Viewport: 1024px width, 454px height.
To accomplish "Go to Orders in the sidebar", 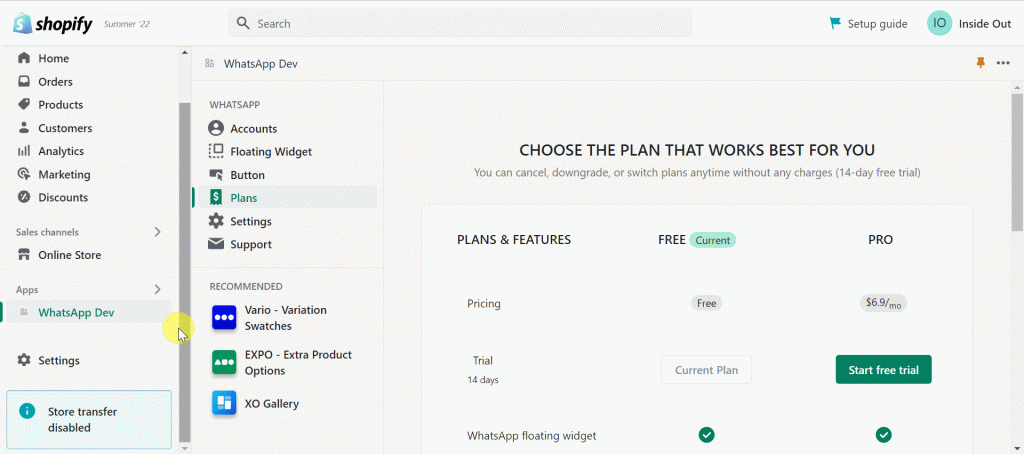I will pyautogui.click(x=55, y=82).
